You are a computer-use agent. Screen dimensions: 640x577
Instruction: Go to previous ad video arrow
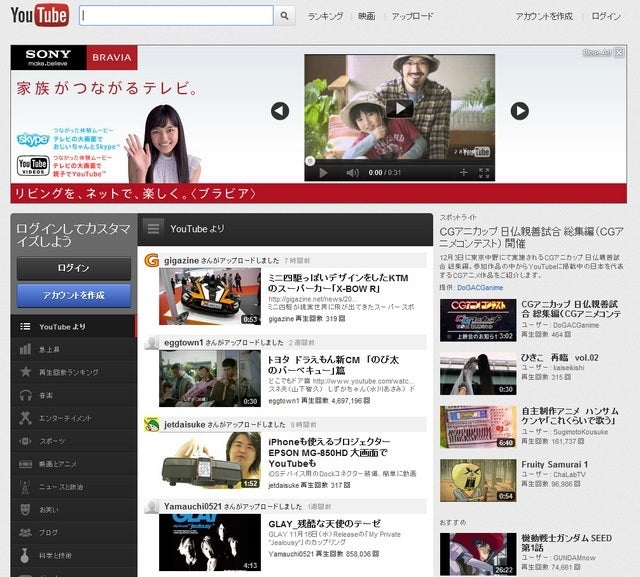[x=280, y=111]
